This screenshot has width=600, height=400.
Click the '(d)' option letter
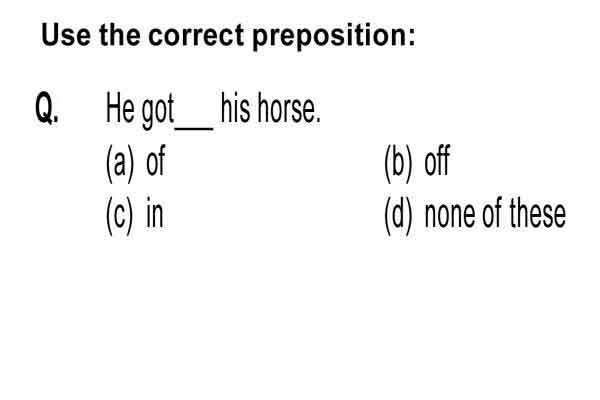coord(399,216)
